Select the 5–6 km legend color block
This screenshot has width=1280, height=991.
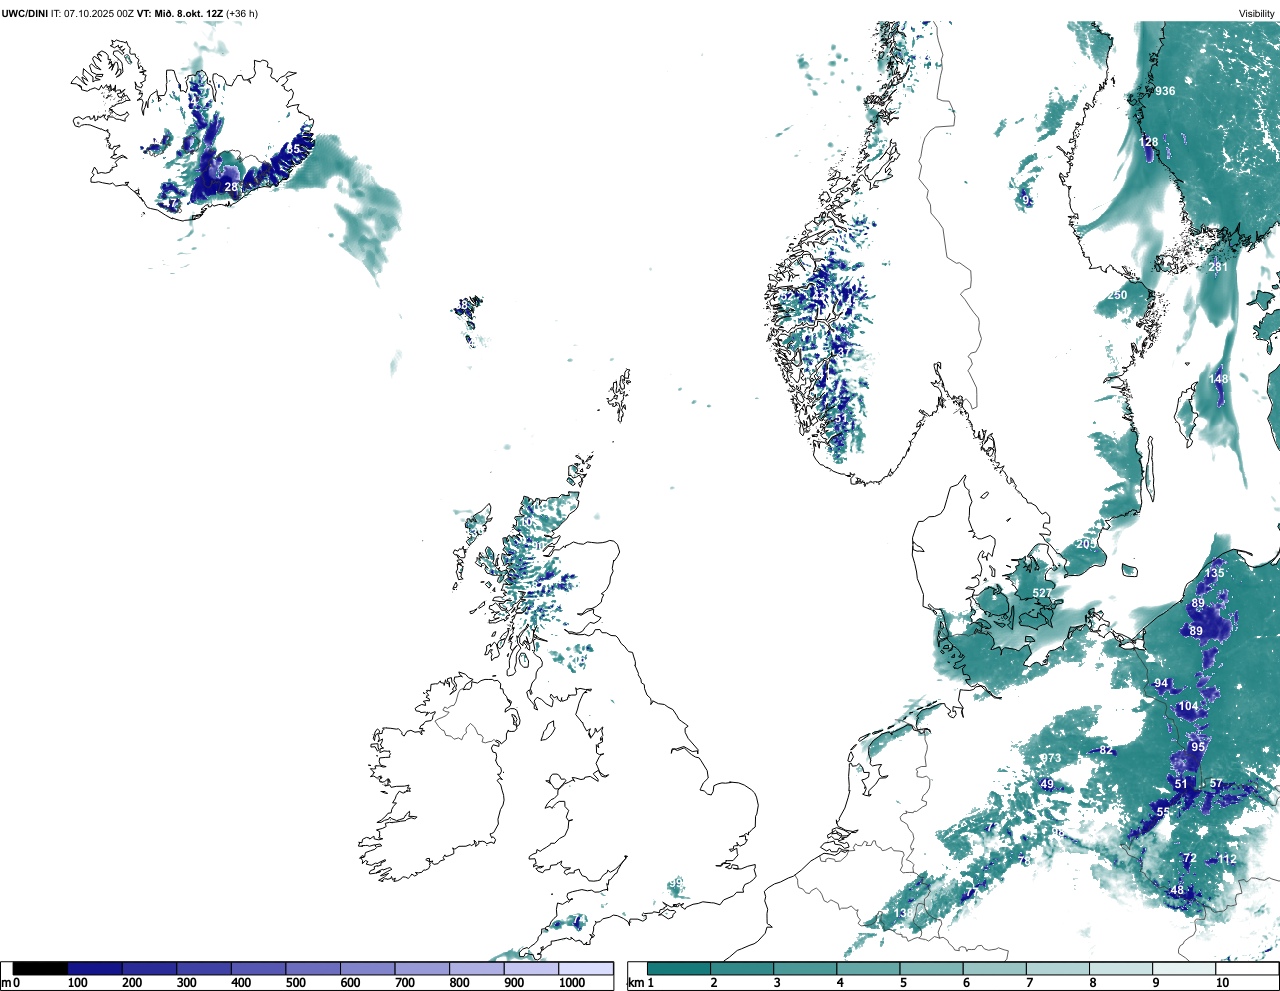[x=933, y=968]
